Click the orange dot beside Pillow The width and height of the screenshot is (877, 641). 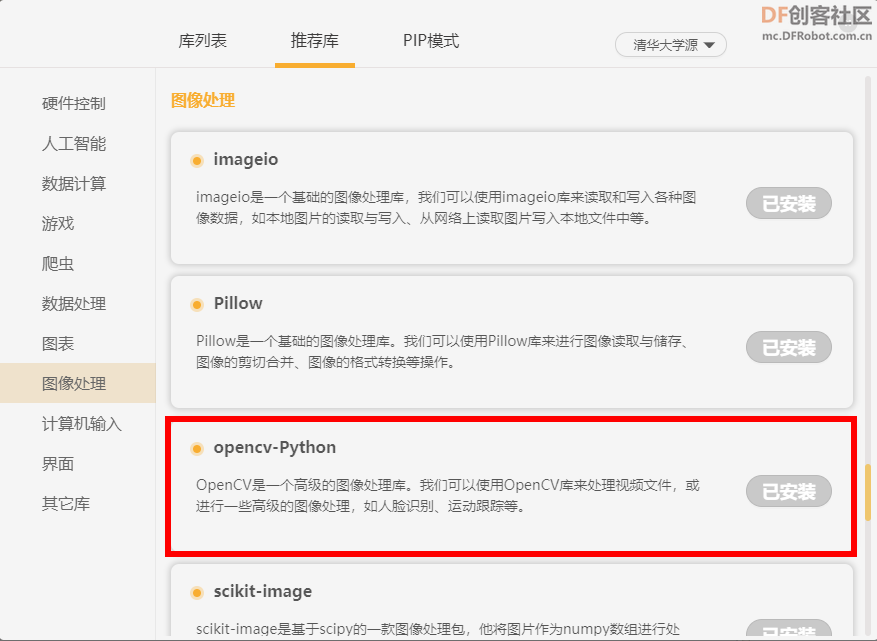(x=197, y=305)
